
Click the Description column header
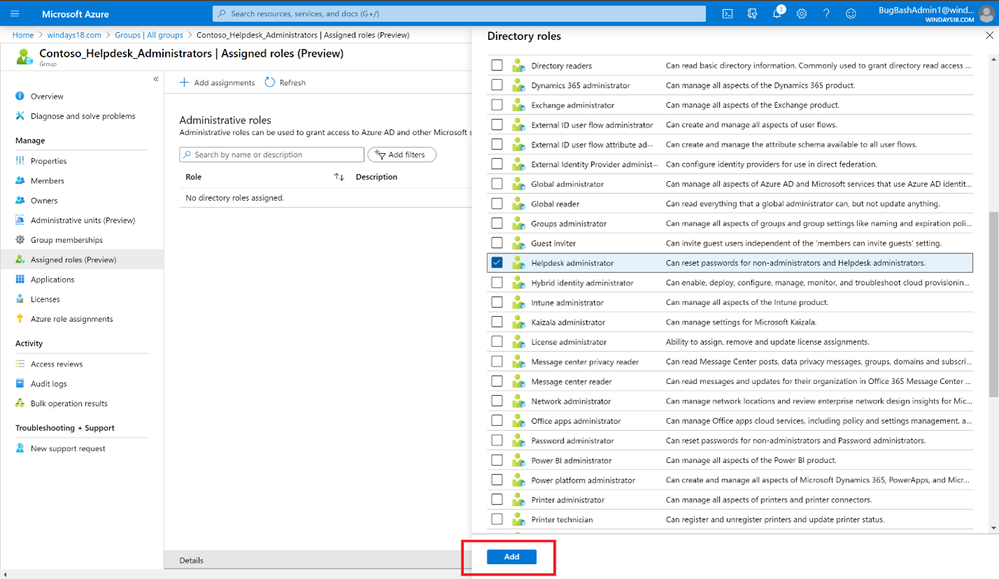click(377, 177)
